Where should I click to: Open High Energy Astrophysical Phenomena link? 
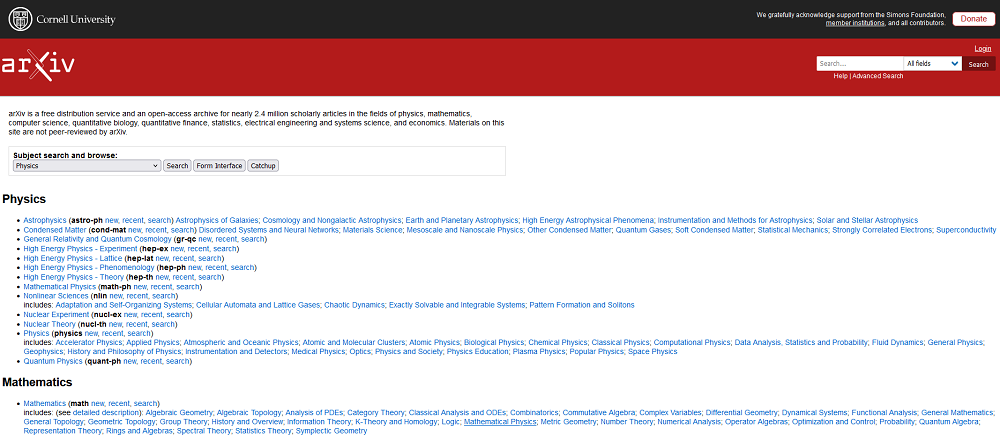coord(588,220)
